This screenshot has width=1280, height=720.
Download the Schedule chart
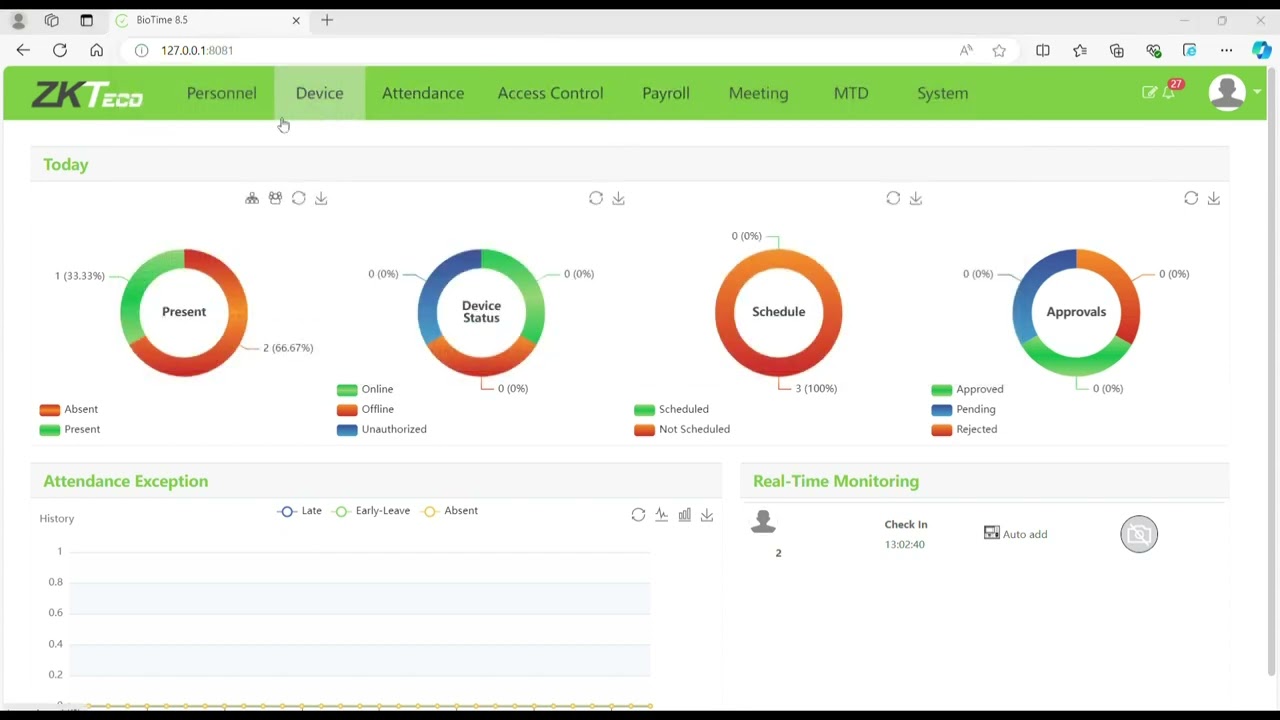(915, 198)
